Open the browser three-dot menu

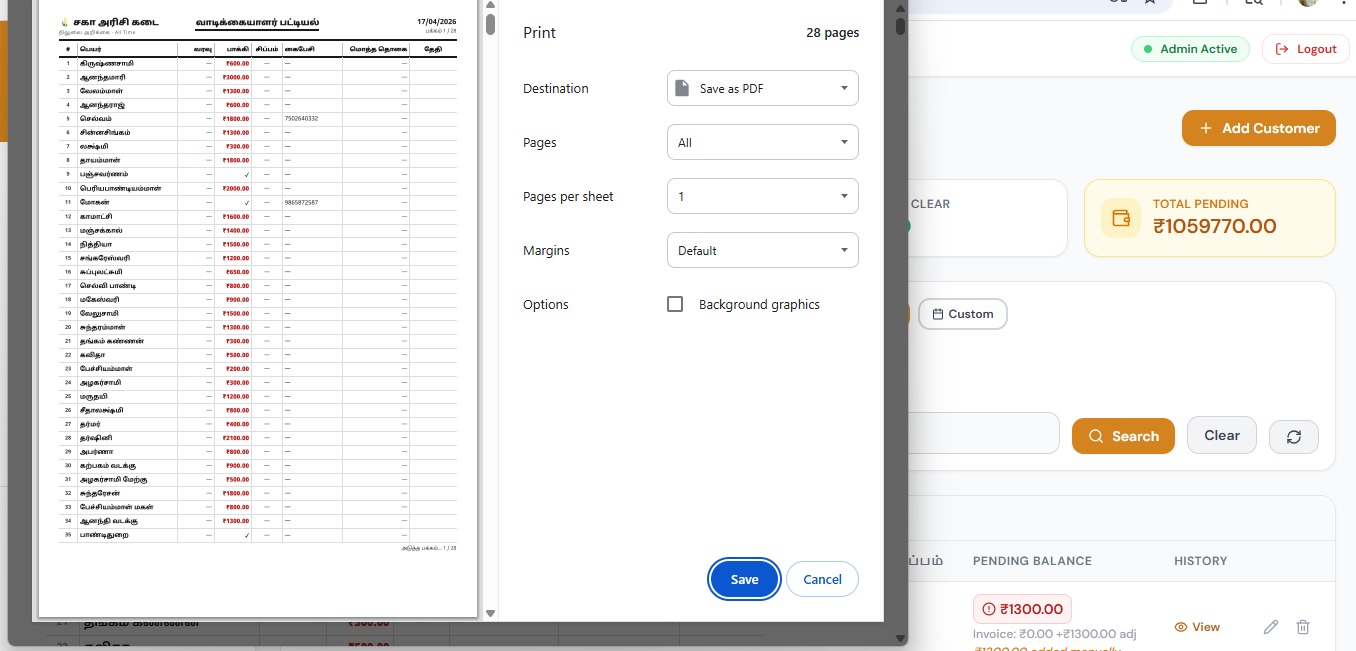[x=1345, y=4]
